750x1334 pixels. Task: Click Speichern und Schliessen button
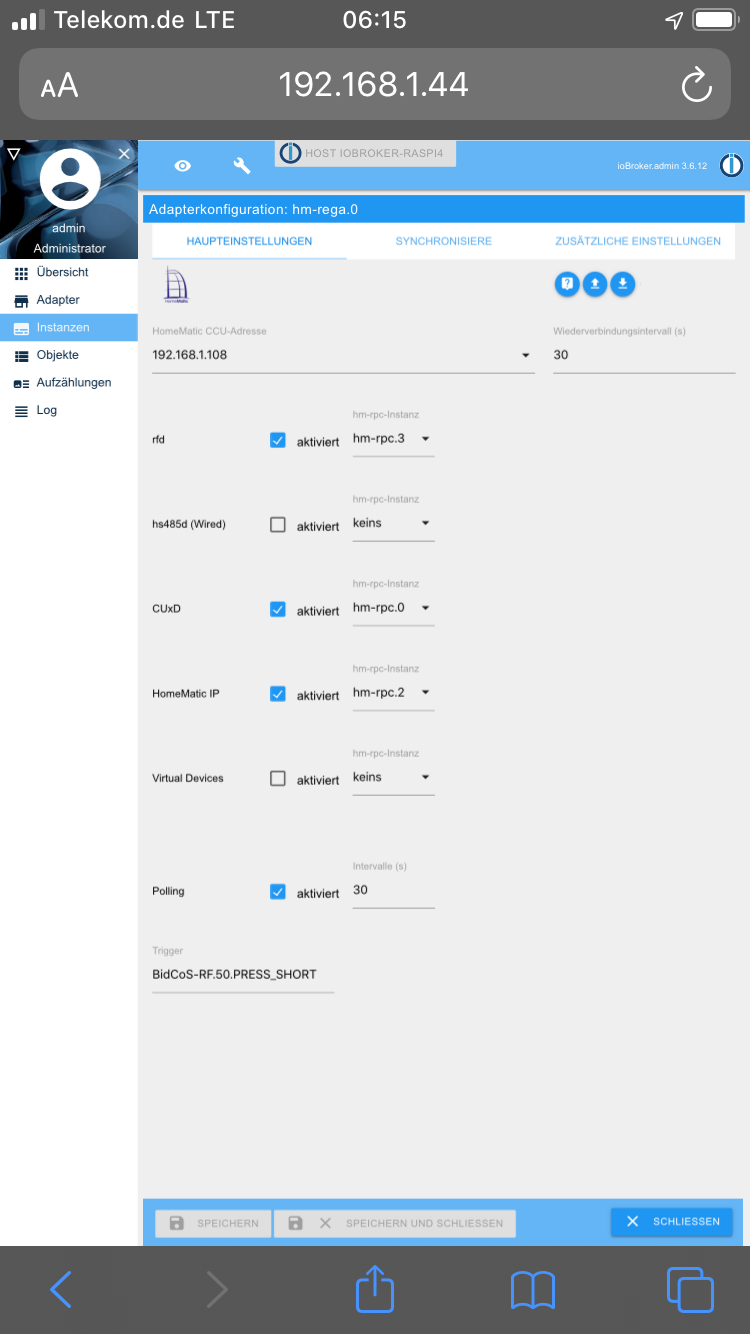(x=395, y=1223)
